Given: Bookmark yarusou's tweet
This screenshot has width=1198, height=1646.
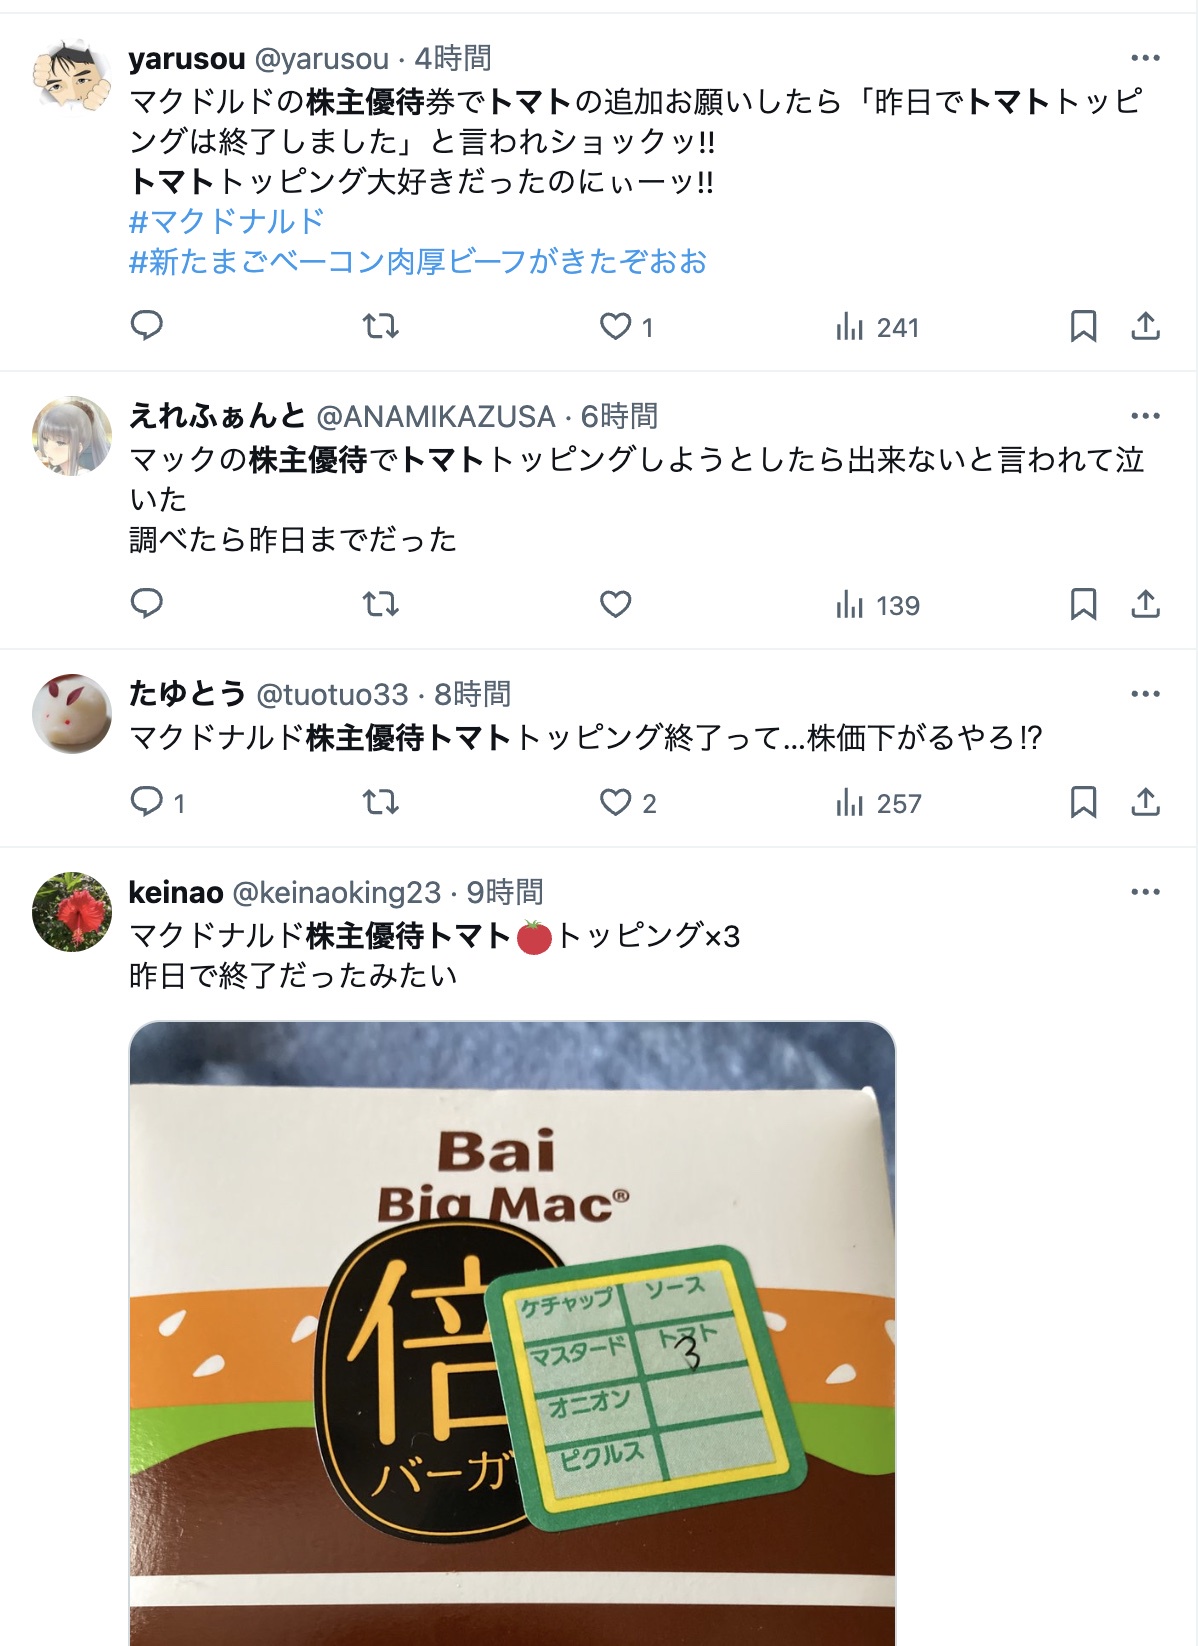Looking at the screenshot, I should click(x=1083, y=326).
